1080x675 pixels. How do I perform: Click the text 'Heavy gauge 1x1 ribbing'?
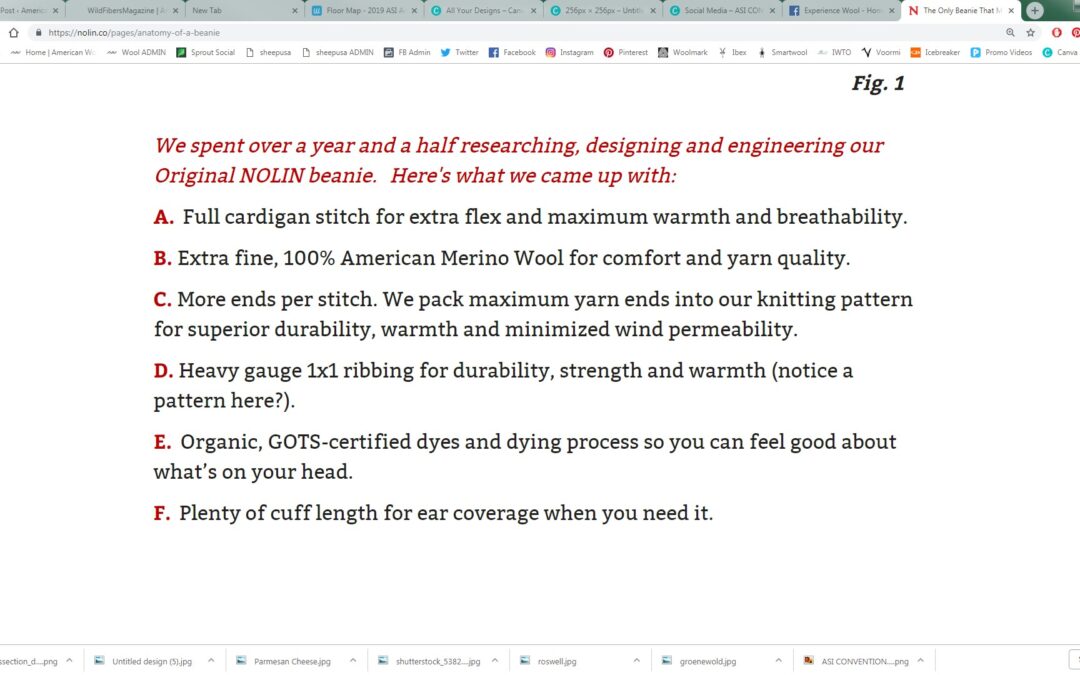pos(296,371)
